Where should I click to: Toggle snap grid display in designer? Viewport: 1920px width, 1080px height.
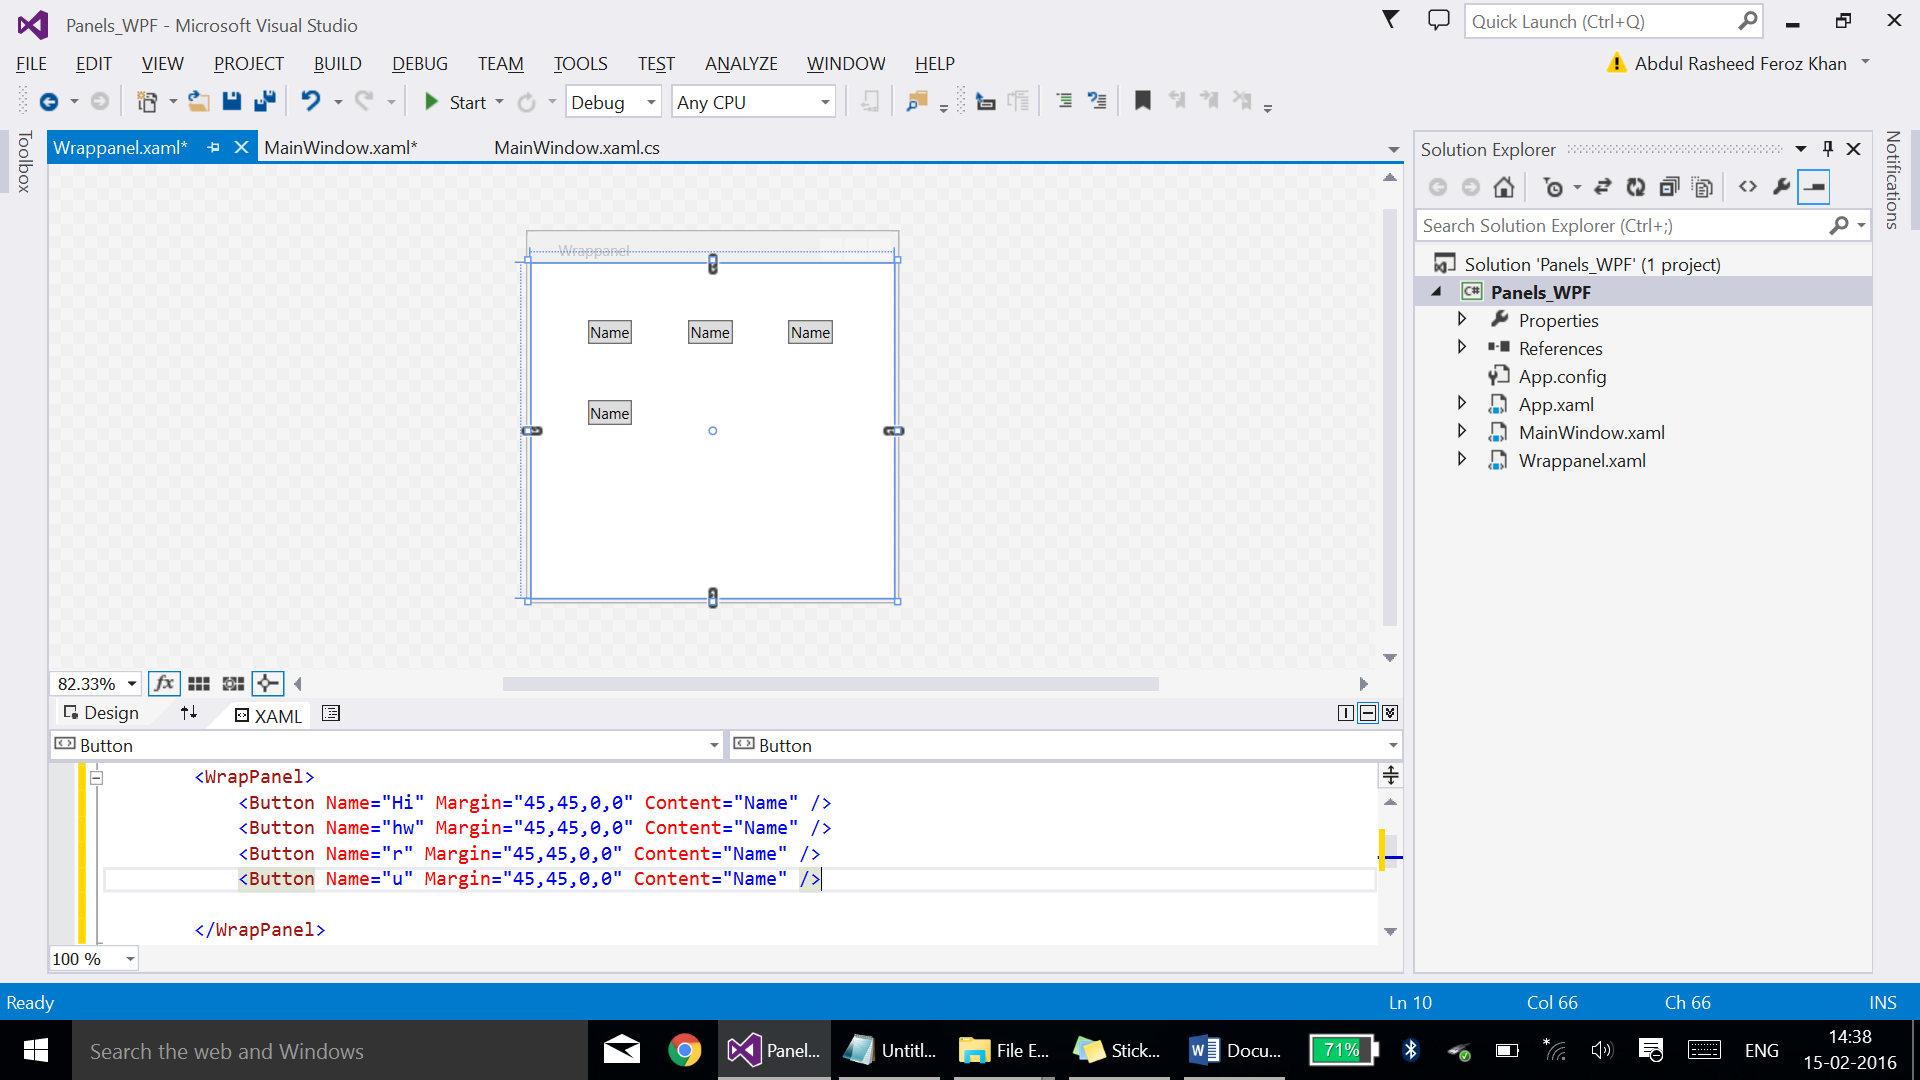click(x=199, y=684)
